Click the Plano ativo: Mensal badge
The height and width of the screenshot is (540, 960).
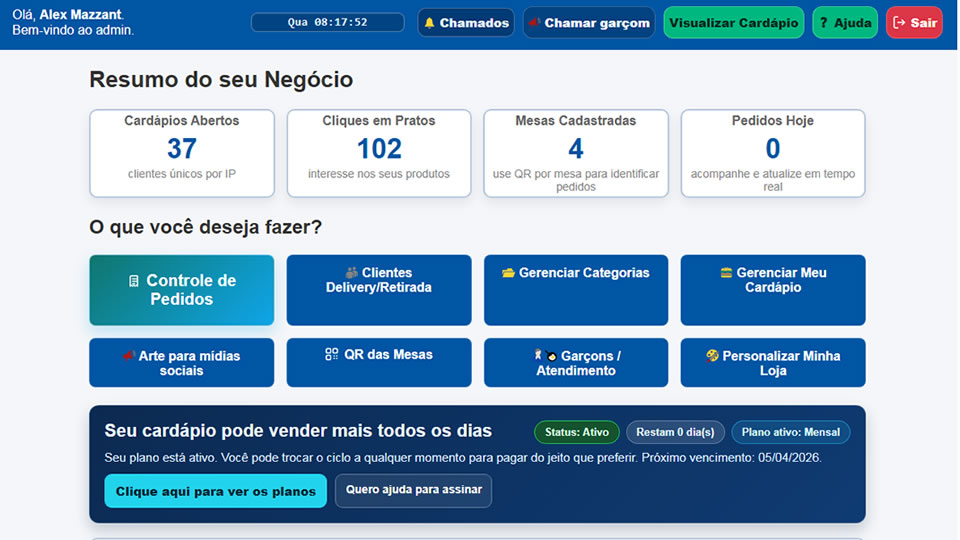(790, 433)
